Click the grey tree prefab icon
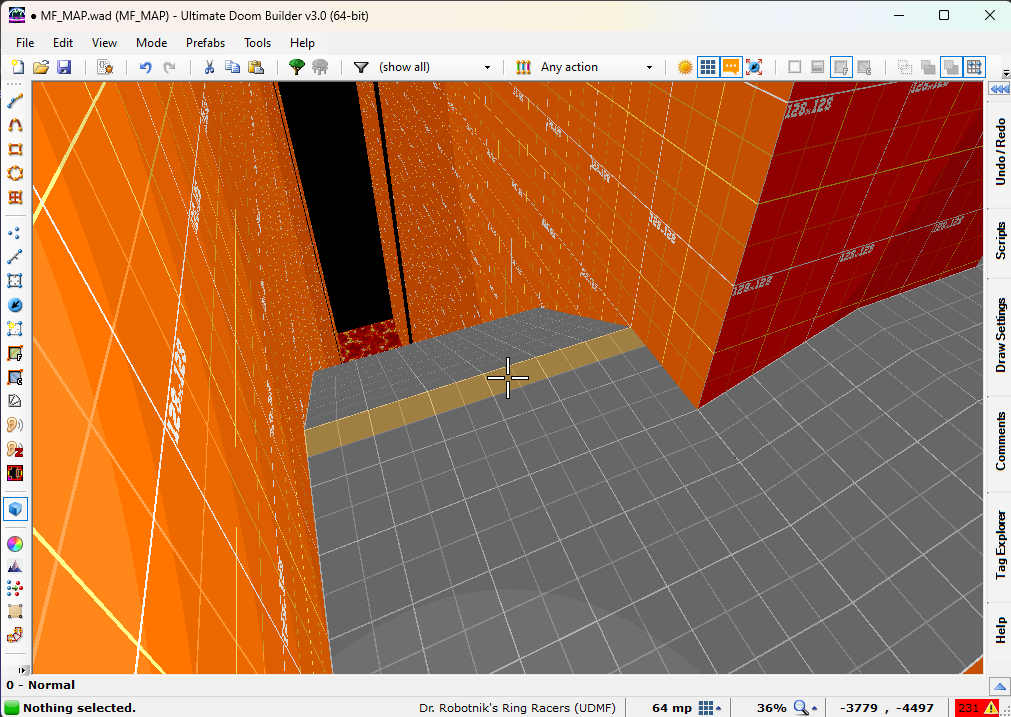Viewport: 1011px width, 717px height. pos(320,67)
